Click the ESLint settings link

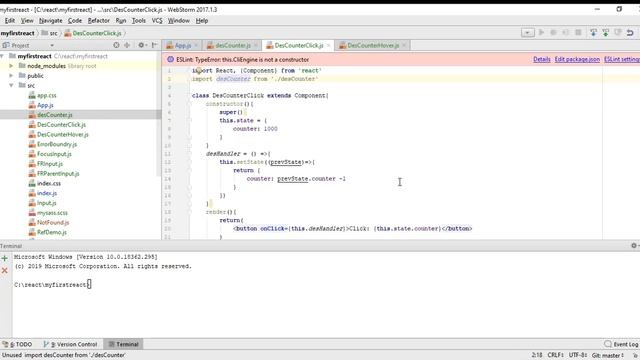click(x=622, y=60)
